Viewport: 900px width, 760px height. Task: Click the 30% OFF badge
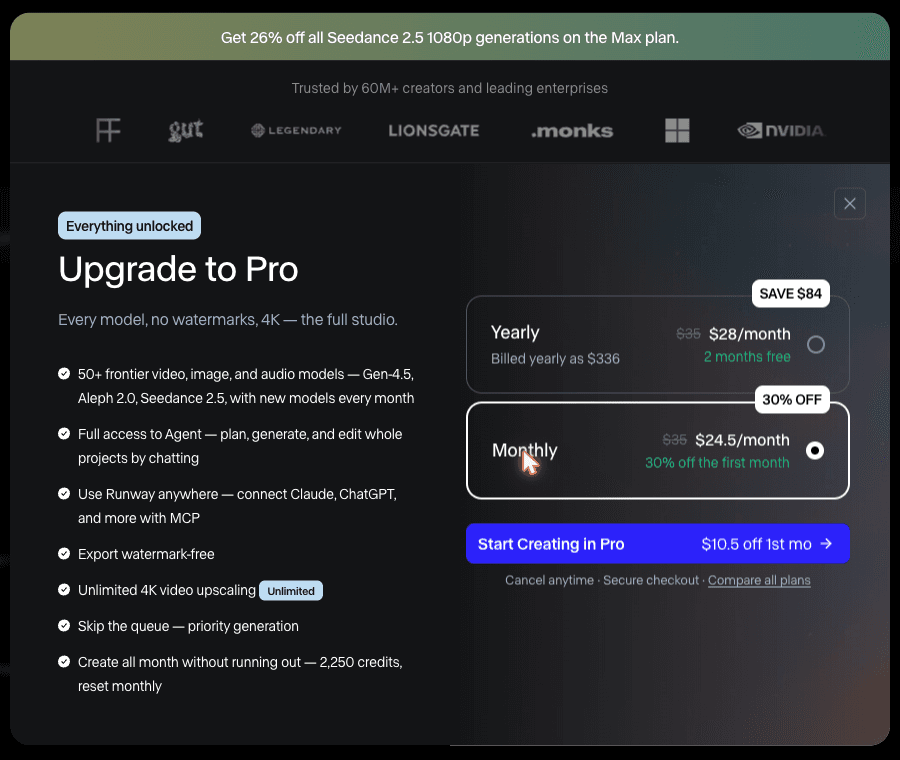(x=792, y=400)
